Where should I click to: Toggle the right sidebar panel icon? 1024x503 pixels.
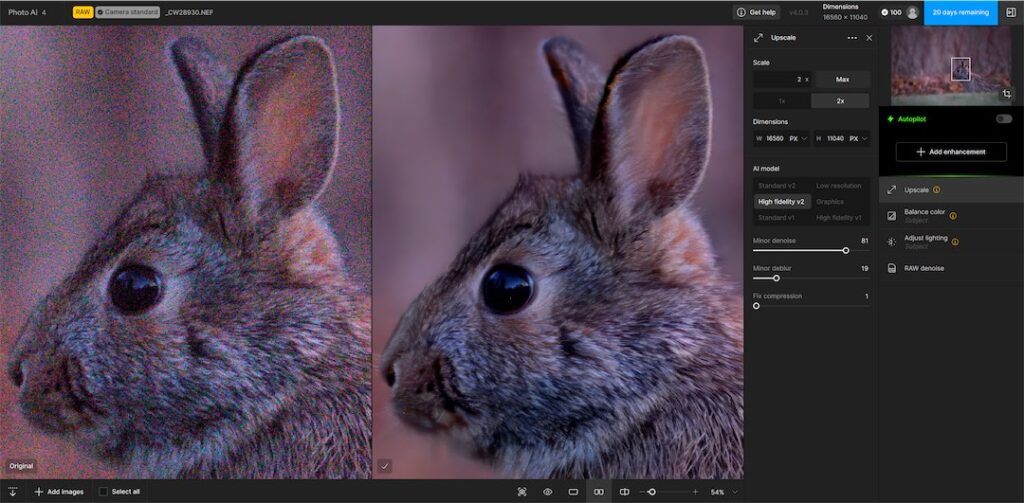pos(1010,12)
